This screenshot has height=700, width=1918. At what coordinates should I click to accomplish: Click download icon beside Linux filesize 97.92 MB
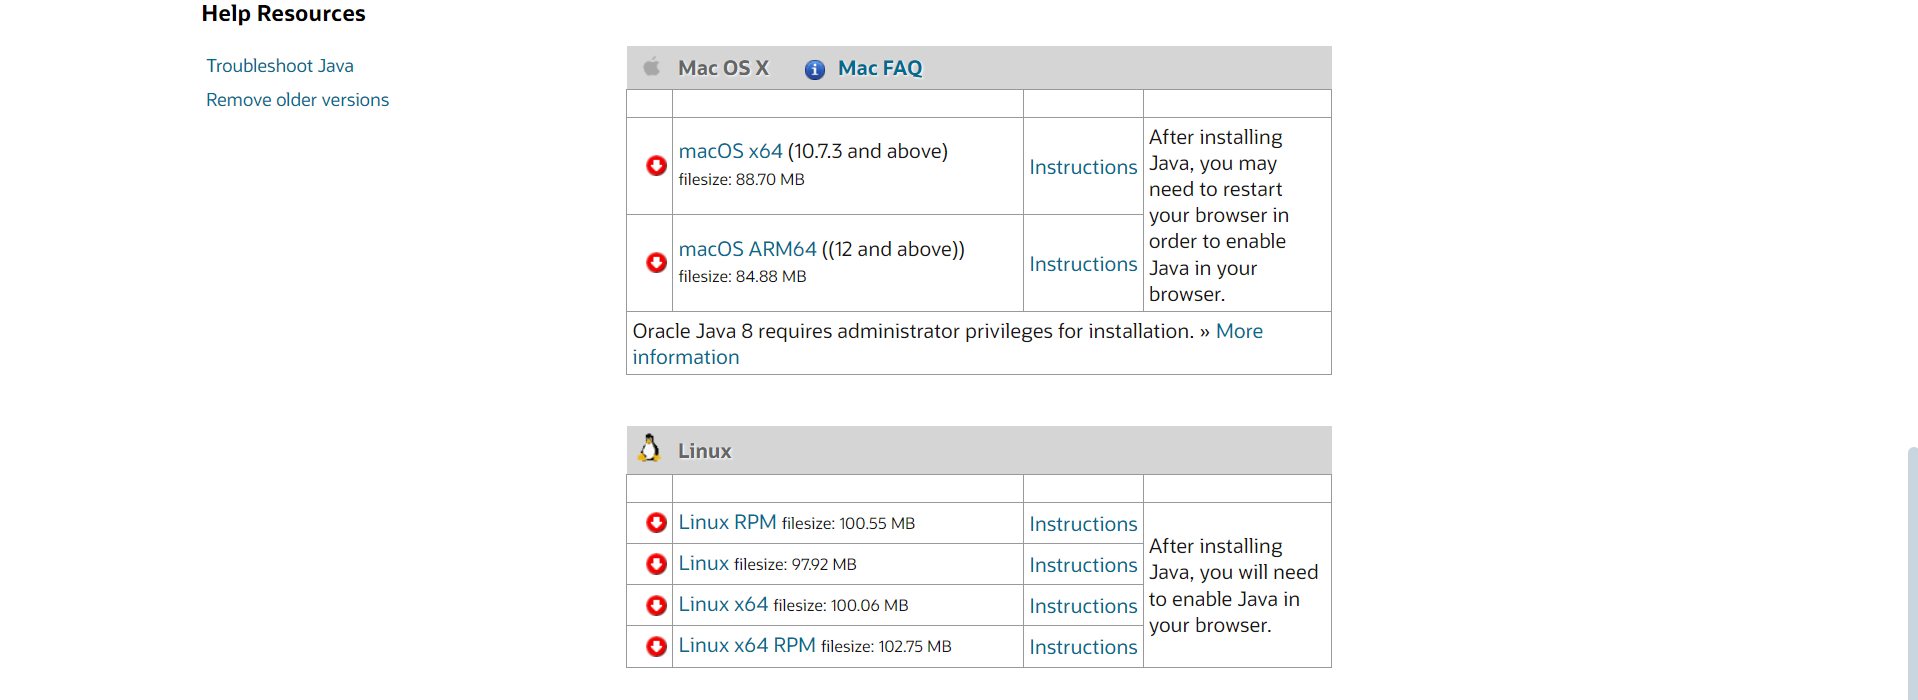point(656,564)
